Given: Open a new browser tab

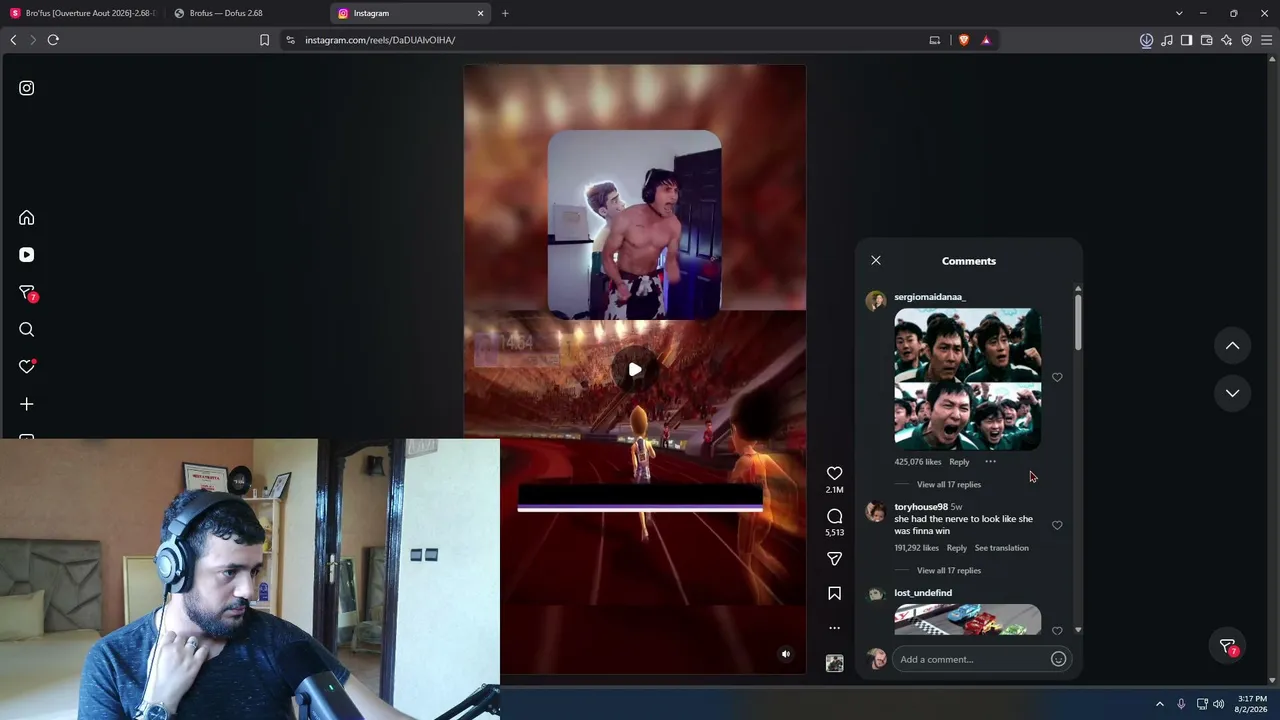Looking at the screenshot, I should (505, 13).
